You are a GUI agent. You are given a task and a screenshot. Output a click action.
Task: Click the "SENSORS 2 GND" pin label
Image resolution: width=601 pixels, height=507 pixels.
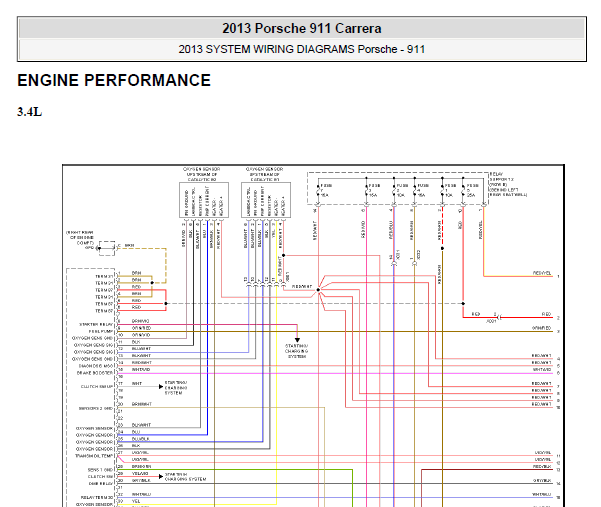pyautogui.click(x=96, y=409)
